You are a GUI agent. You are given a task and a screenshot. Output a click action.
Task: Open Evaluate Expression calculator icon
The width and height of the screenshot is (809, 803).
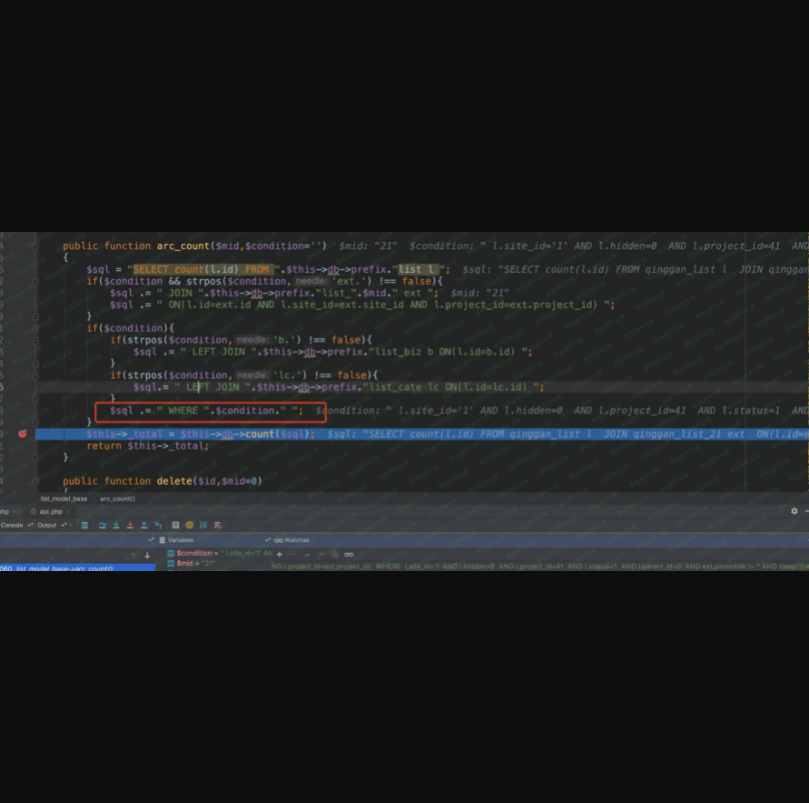point(176,525)
